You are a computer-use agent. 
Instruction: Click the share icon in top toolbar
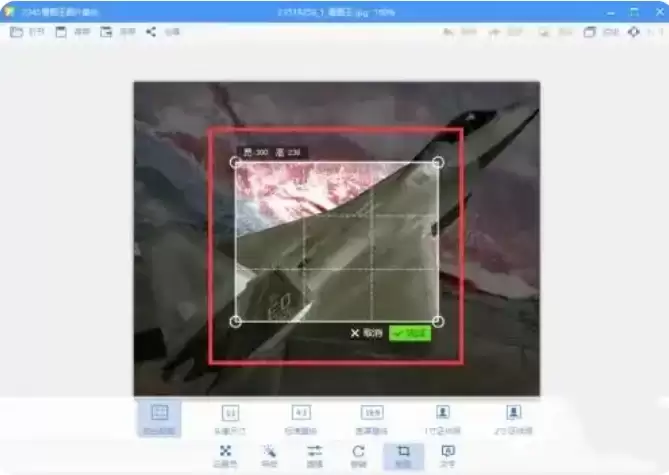[x=151, y=32]
